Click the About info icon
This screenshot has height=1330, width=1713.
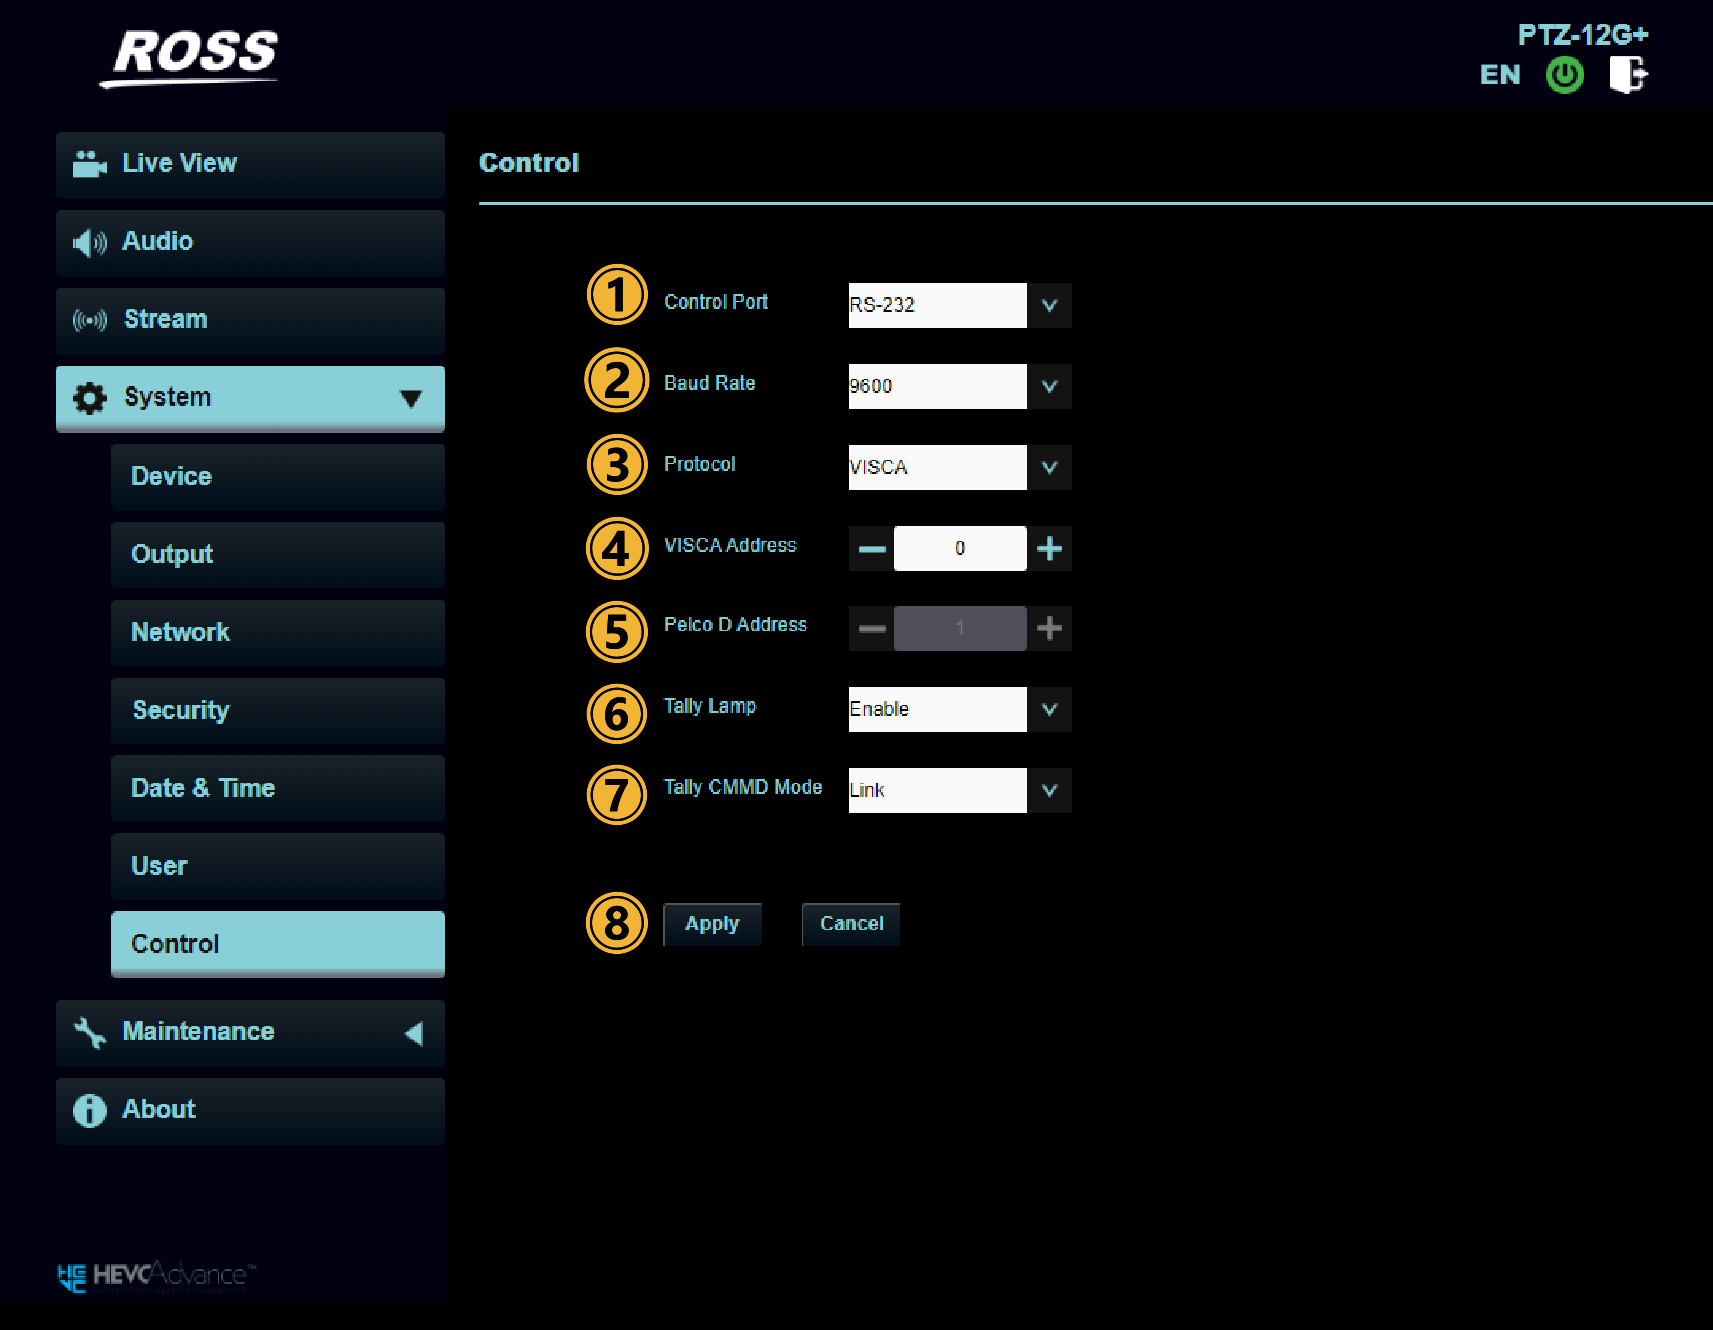click(89, 1110)
